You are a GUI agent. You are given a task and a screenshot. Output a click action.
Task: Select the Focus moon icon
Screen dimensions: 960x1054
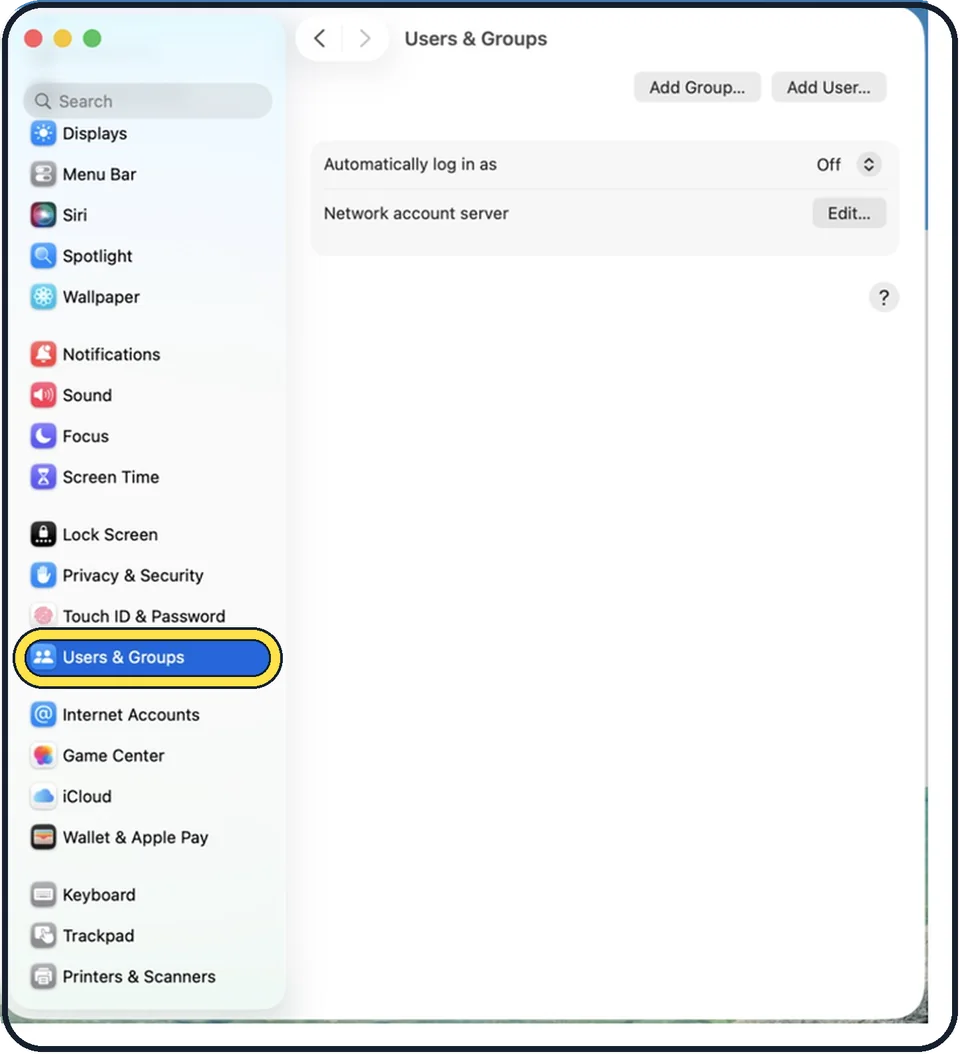[44, 436]
